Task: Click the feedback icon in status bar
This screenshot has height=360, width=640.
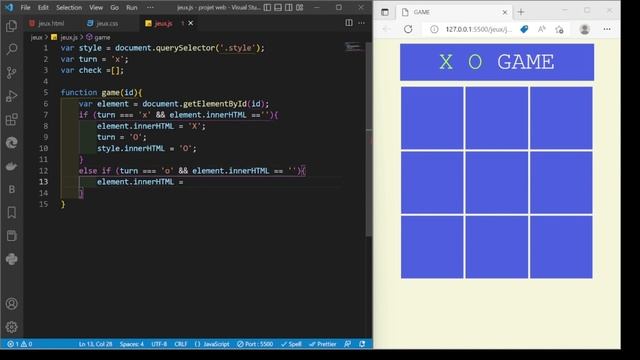Action: (x=347, y=344)
